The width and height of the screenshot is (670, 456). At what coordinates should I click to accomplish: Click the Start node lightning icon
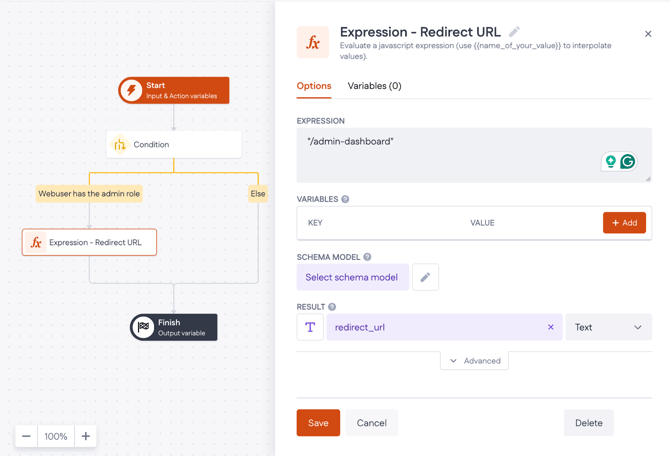click(131, 90)
